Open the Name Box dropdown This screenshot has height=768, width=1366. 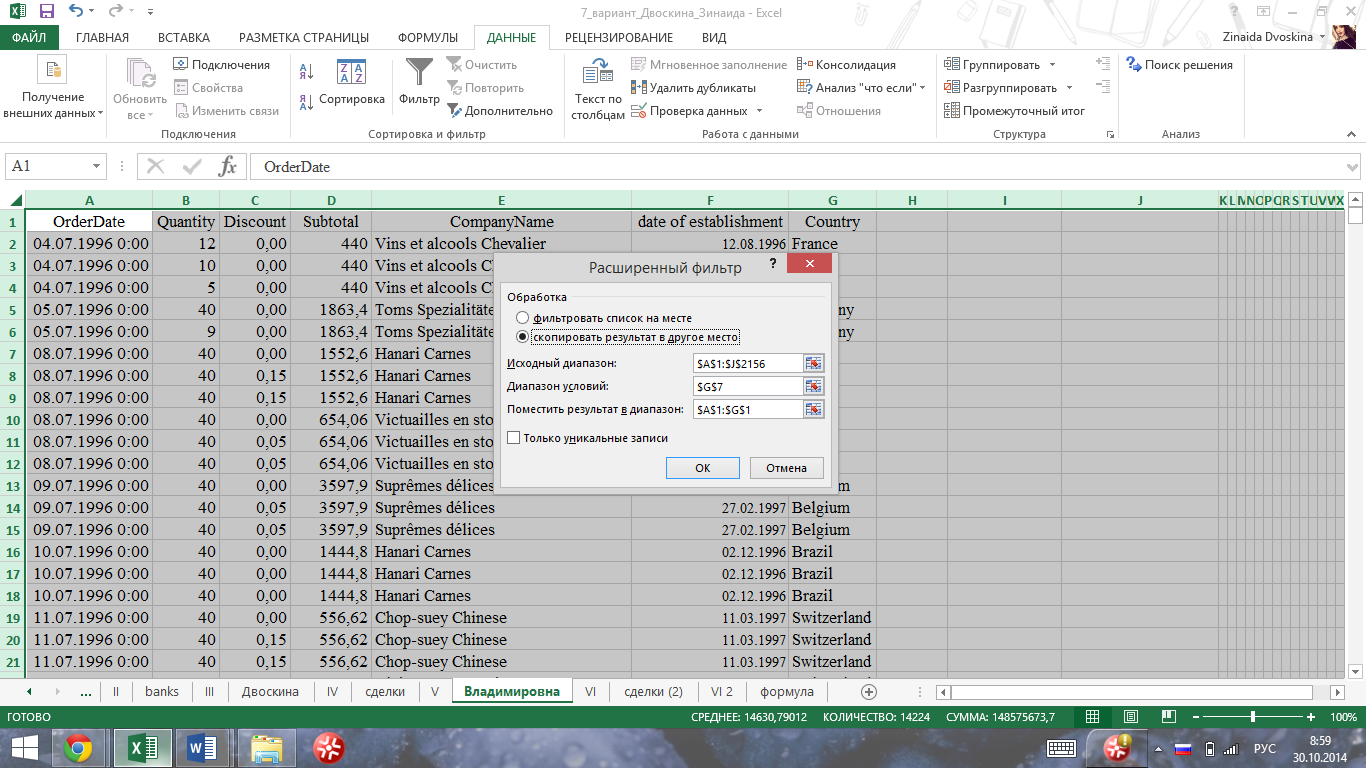97,166
